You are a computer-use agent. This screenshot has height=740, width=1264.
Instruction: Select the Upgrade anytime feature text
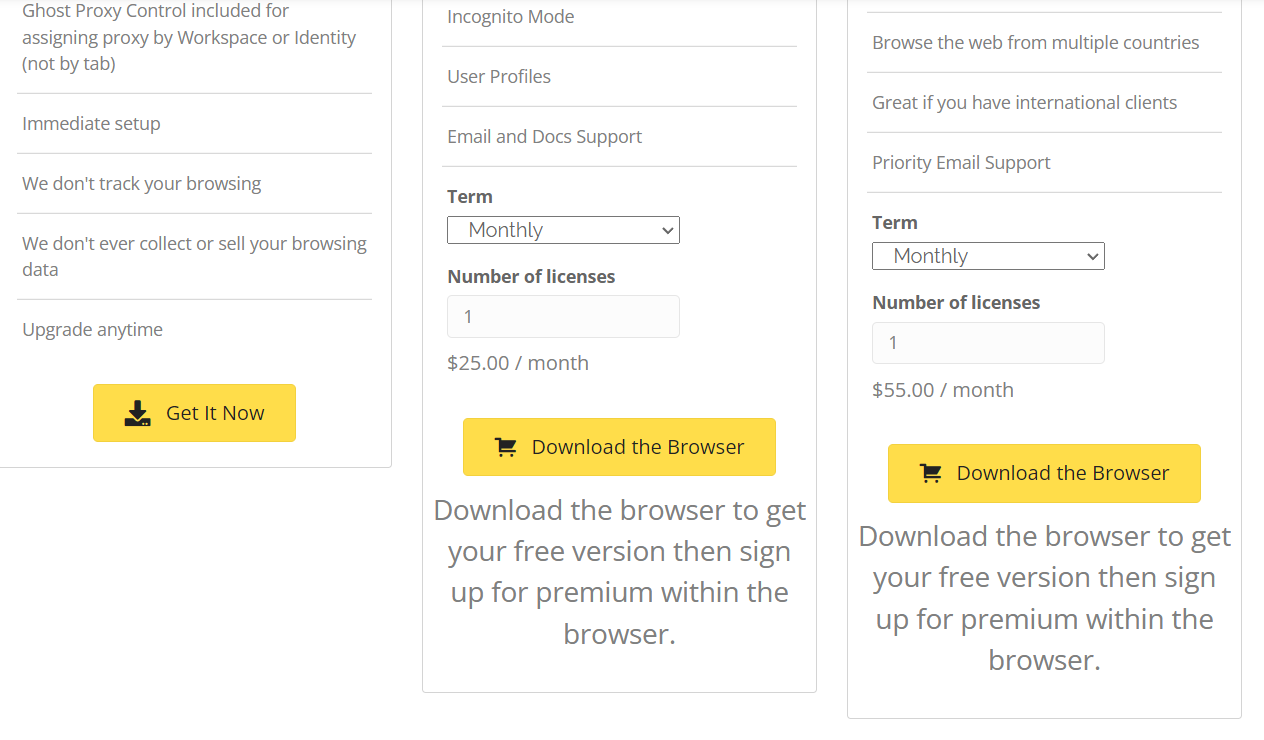pos(92,329)
